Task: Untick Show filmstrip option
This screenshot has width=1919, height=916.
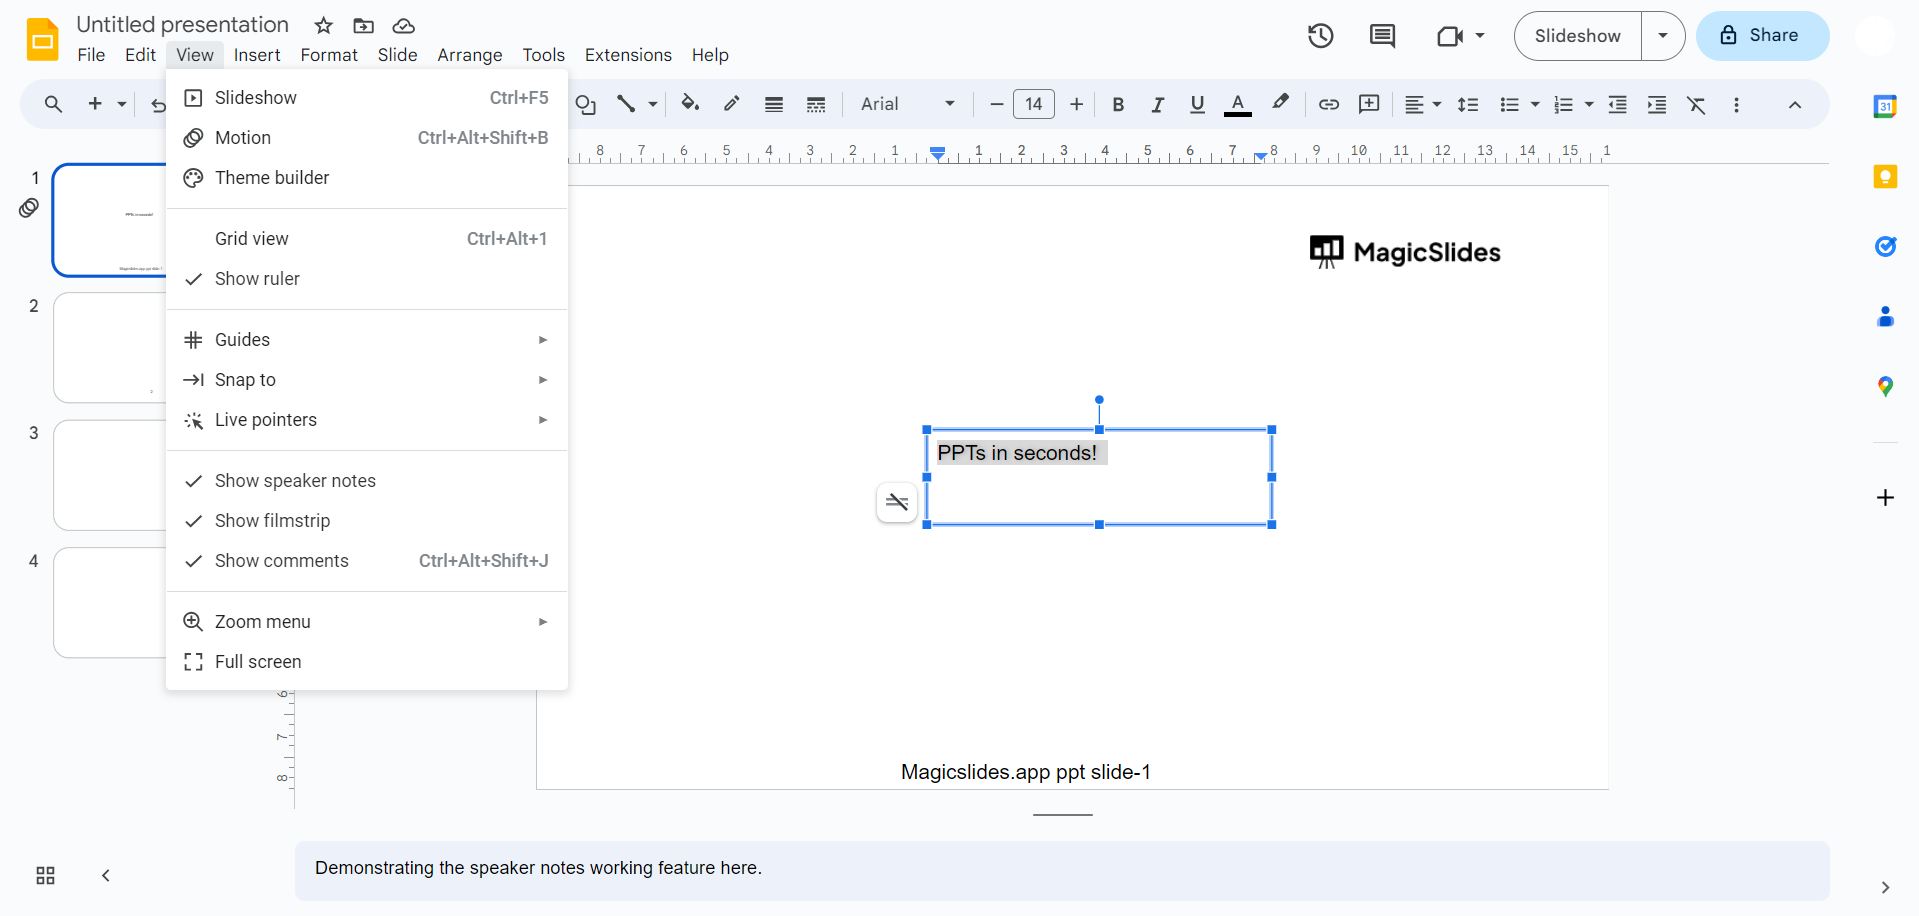Action: pos(367,521)
